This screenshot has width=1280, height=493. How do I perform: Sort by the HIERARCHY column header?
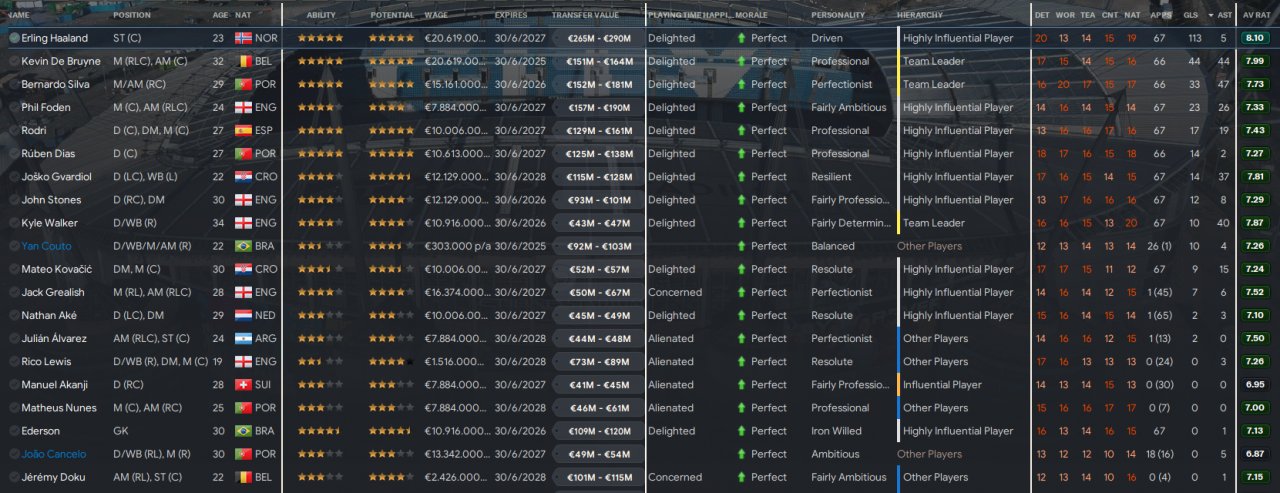click(919, 15)
